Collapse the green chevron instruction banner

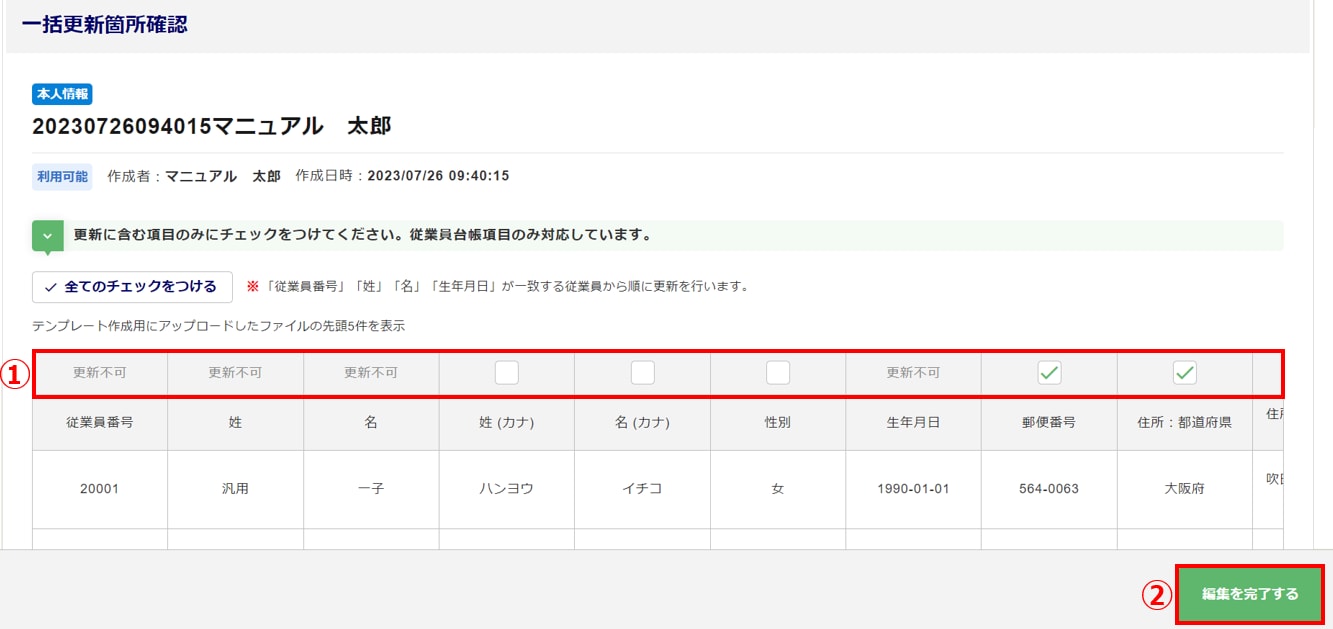click(x=47, y=236)
